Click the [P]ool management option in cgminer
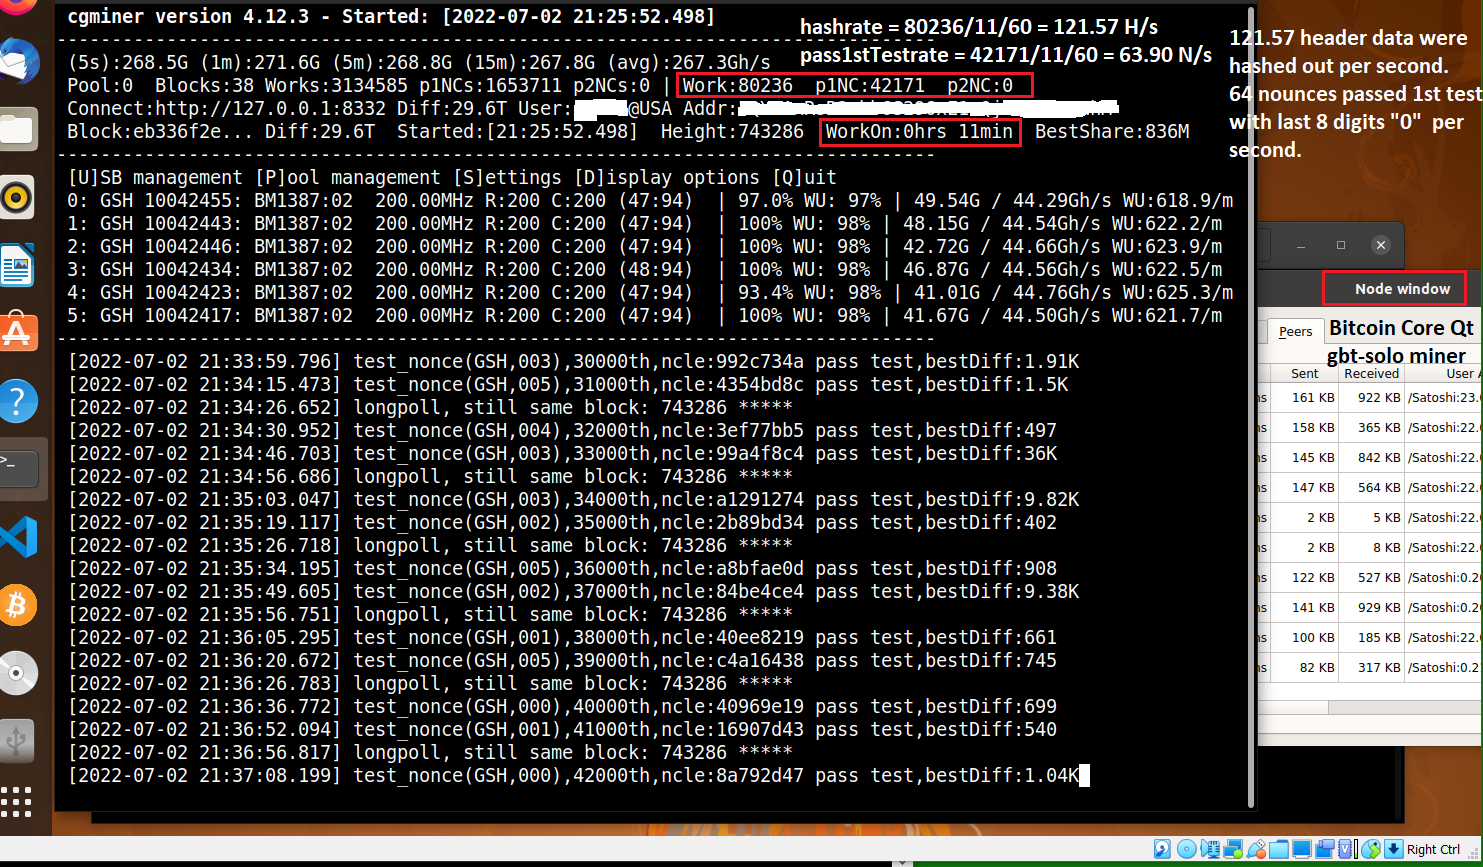The width and height of the screenshot is (1483, 867). pos(348,177)
